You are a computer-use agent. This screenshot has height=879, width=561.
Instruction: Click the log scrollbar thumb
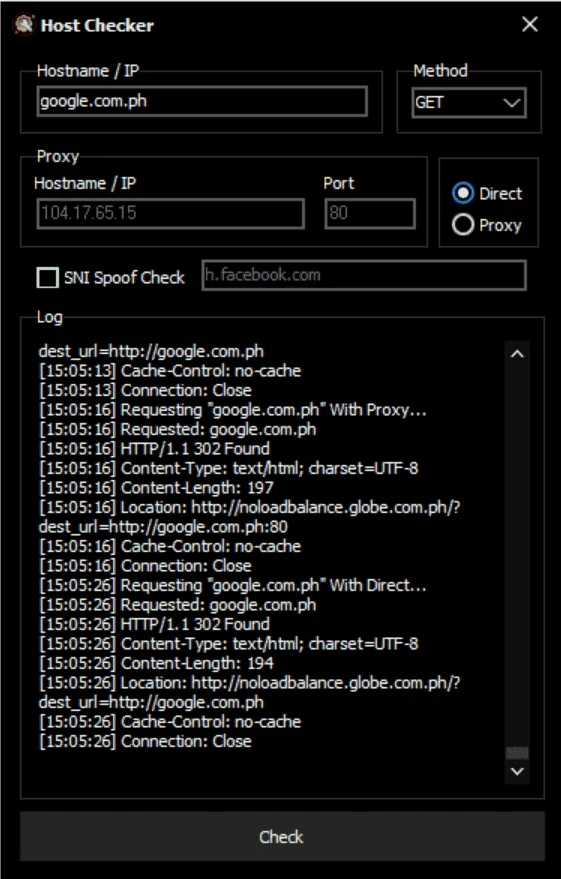[517, 753]
